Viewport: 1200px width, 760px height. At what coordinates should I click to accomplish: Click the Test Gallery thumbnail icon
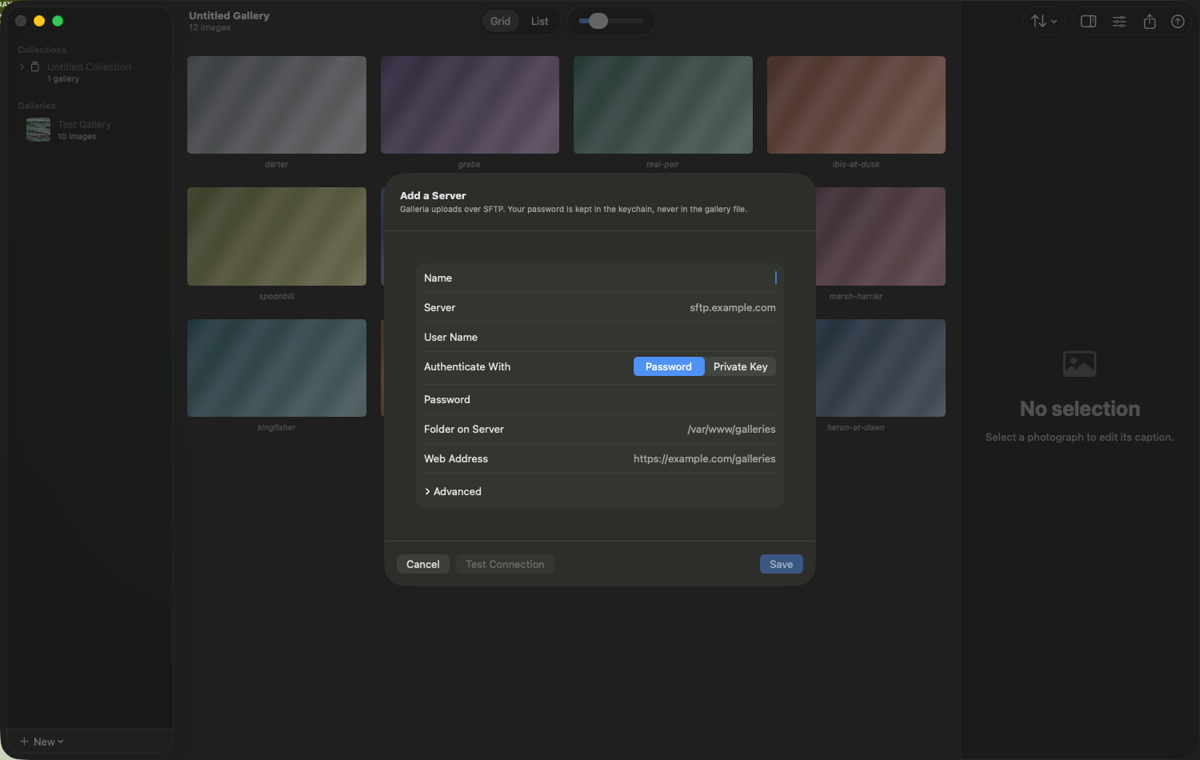tap(38, 130)
